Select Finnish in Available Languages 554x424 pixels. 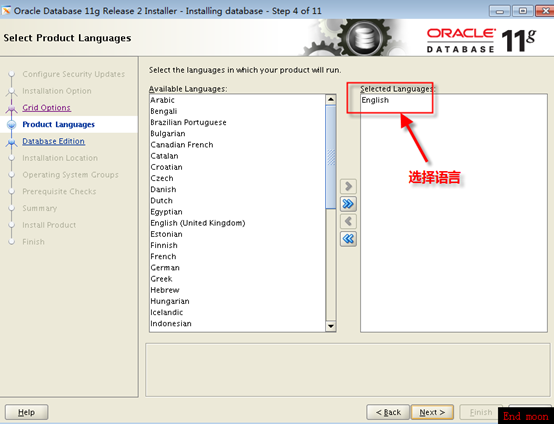237,245
